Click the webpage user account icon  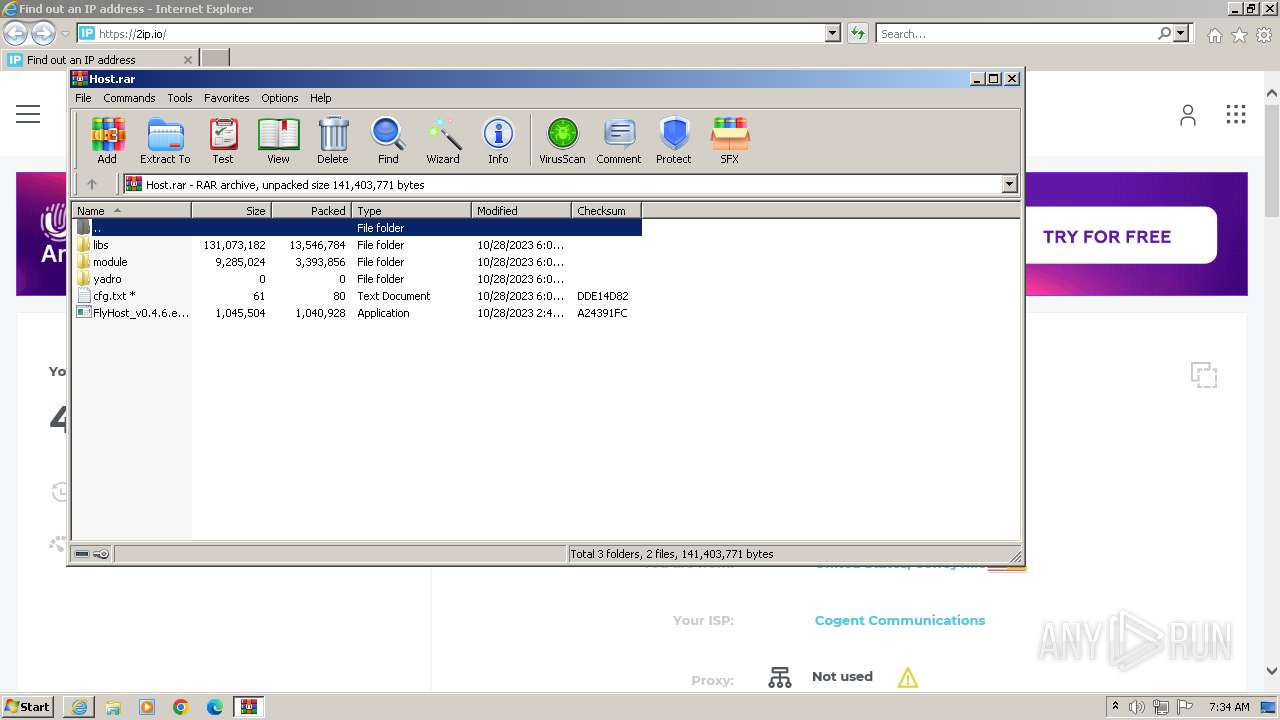[1187, 115]
